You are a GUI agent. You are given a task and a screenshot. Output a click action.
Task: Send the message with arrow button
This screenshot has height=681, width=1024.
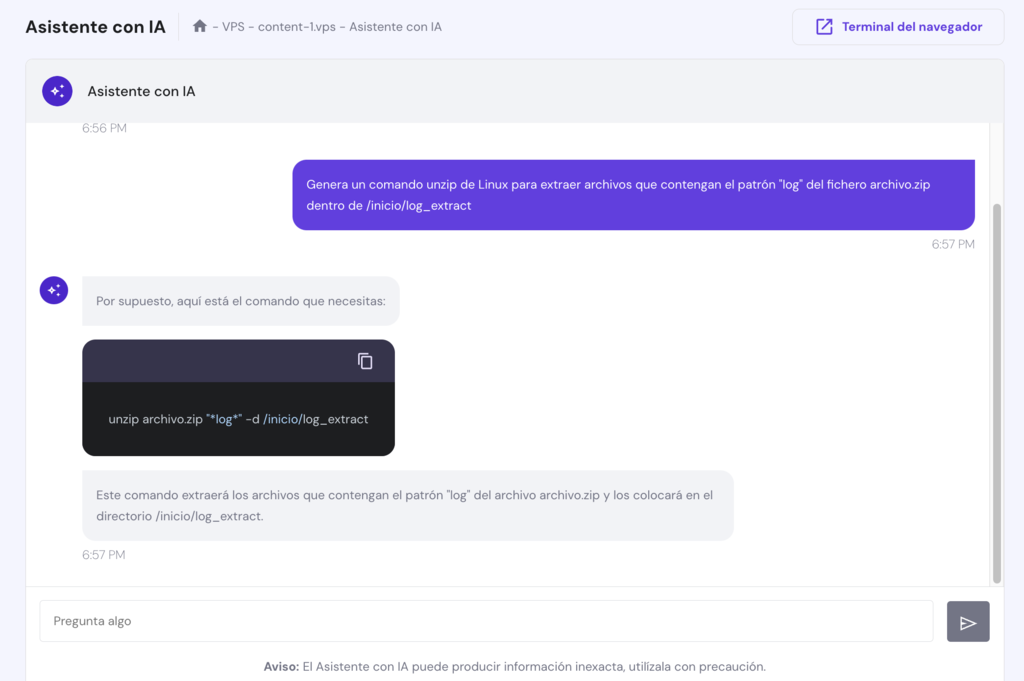tap(967, 622)
